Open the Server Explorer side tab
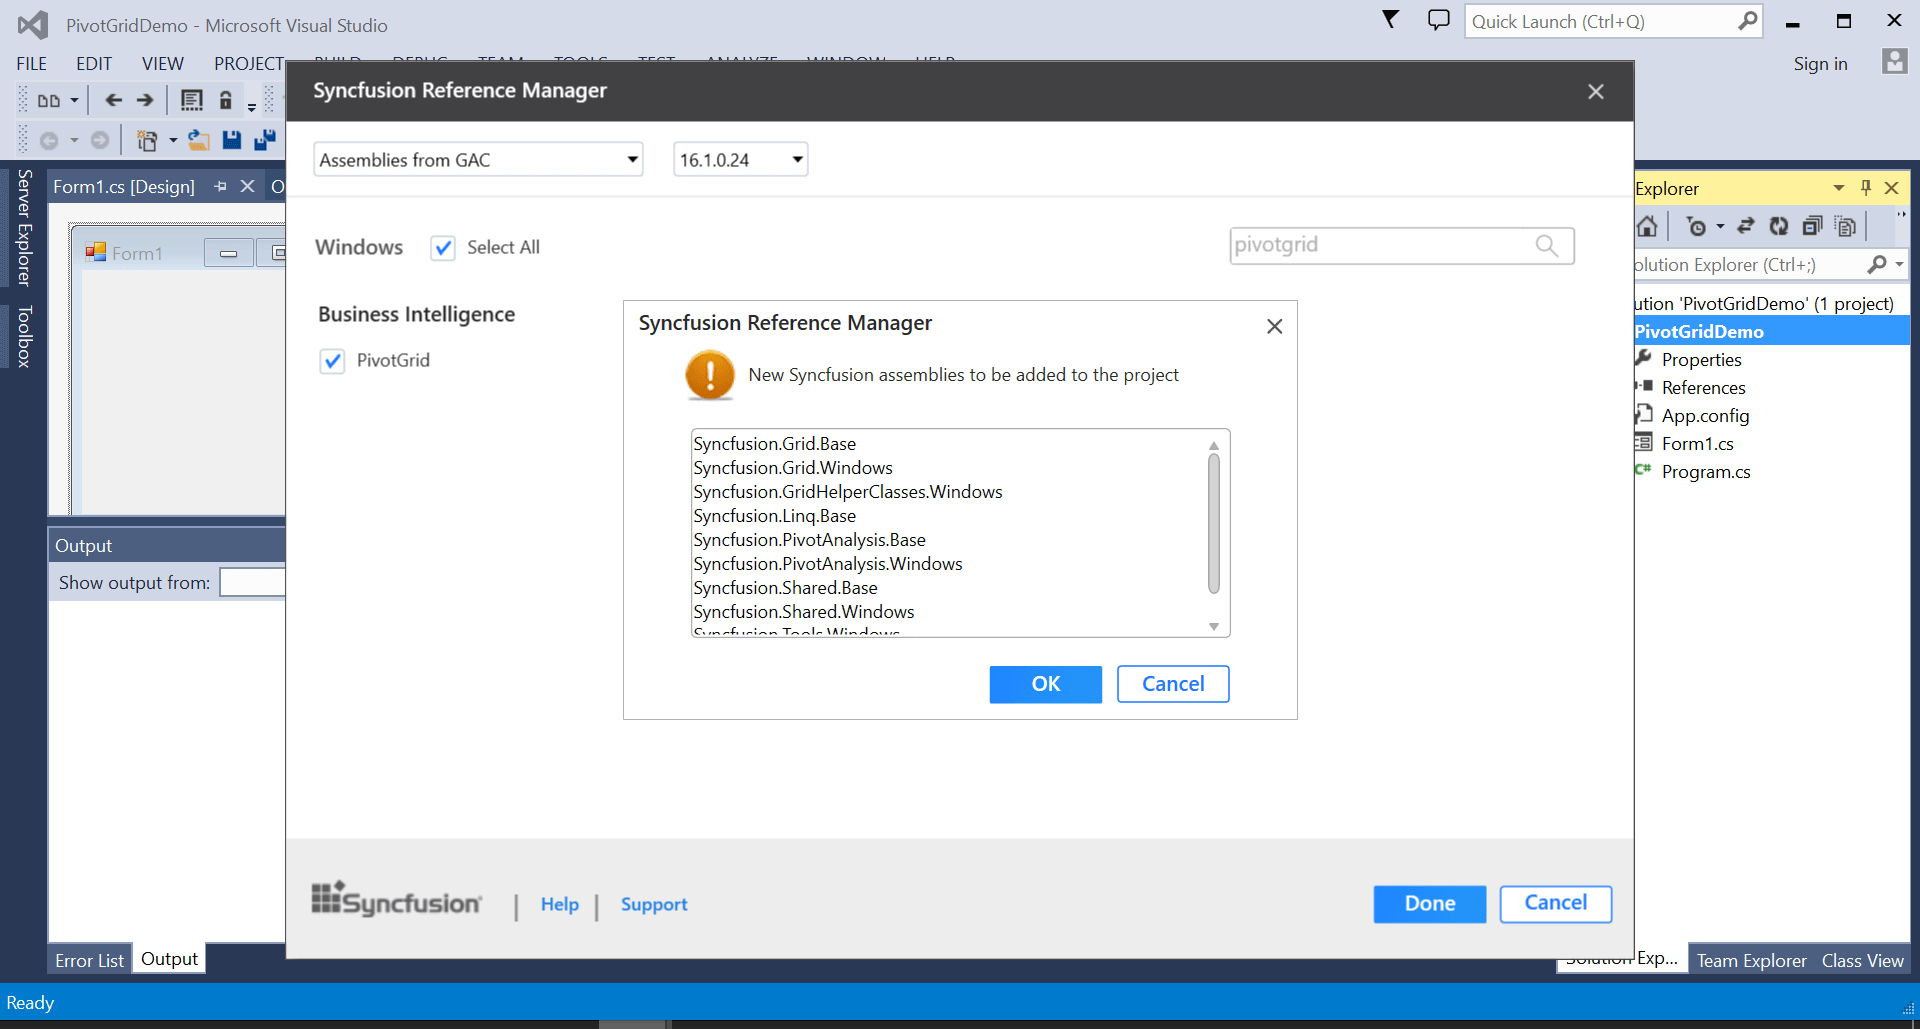This screenshot has height=1029, width=1920. (25, 228)
